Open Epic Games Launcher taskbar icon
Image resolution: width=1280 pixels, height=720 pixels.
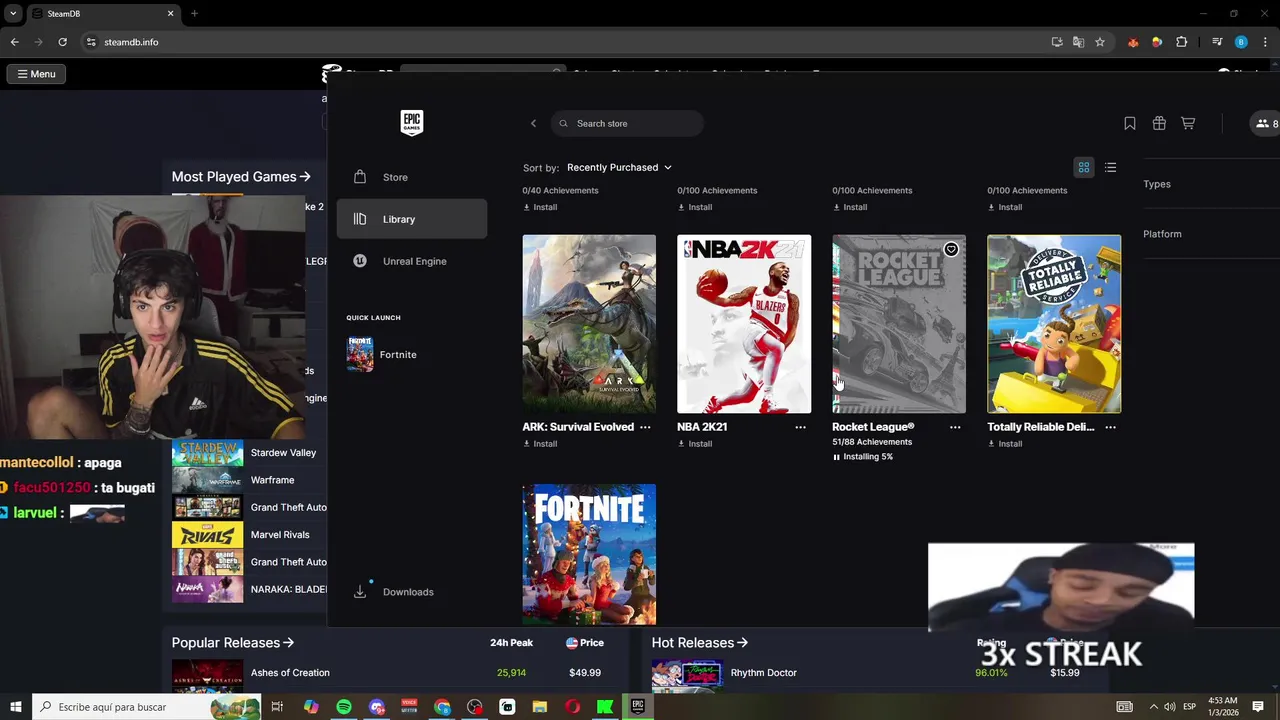(638, 707)
